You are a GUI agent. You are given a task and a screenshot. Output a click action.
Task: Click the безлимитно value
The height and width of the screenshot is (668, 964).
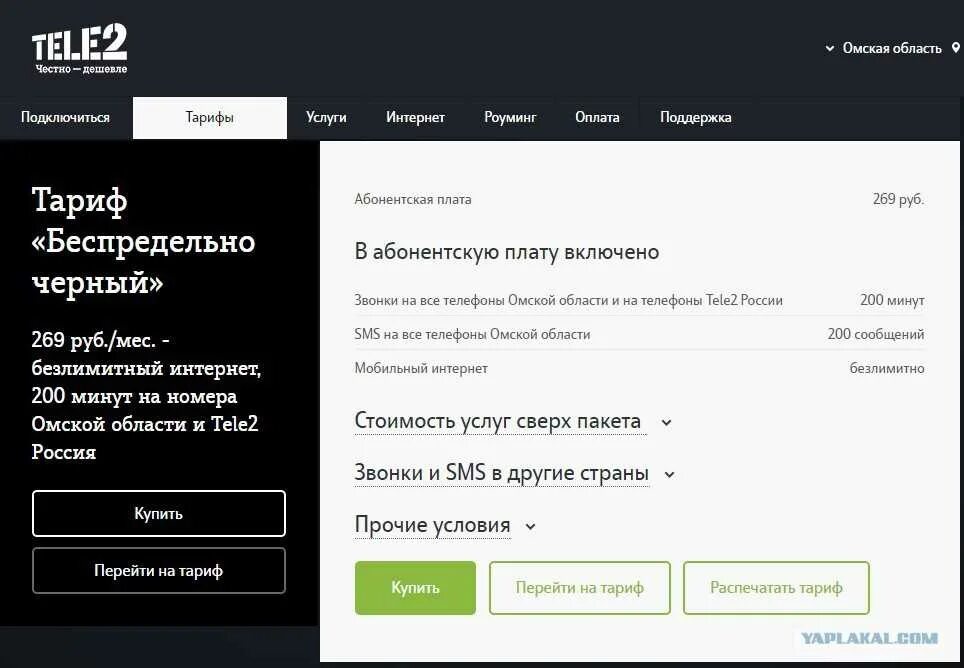887,368
